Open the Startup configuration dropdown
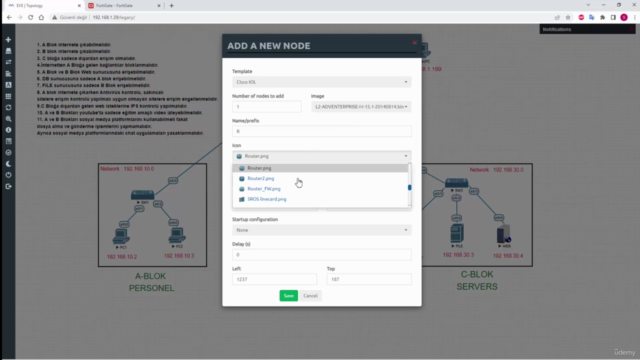Viewport: 640px width, 360px height. pyautogui.click(x=322, y=230)
